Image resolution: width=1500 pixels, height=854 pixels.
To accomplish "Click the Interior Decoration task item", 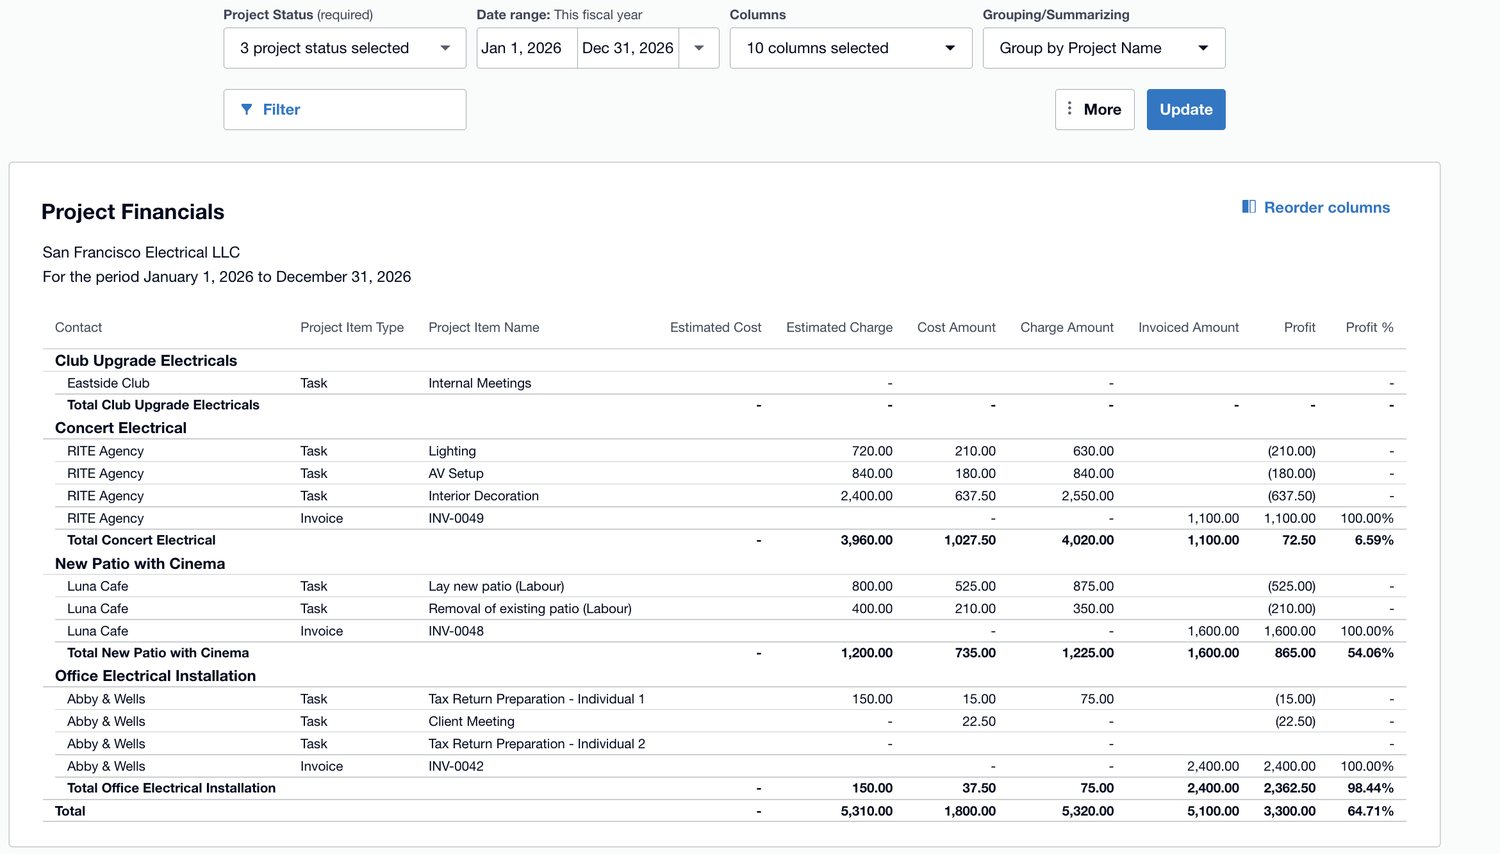I will click(x=484, y=496).
